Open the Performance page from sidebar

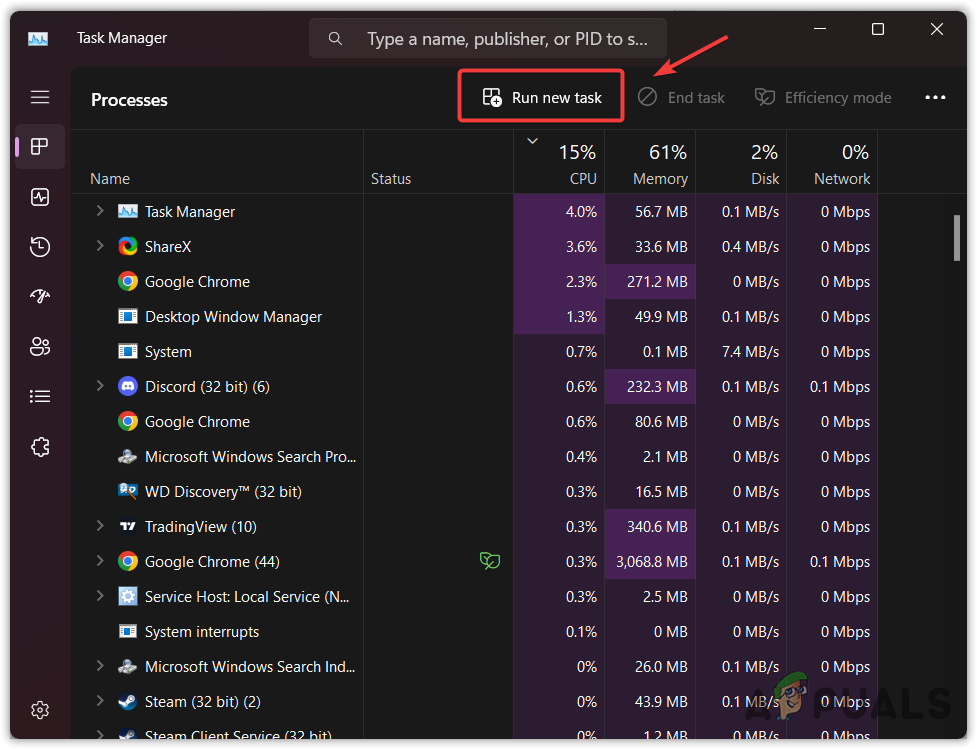[40, 197]
